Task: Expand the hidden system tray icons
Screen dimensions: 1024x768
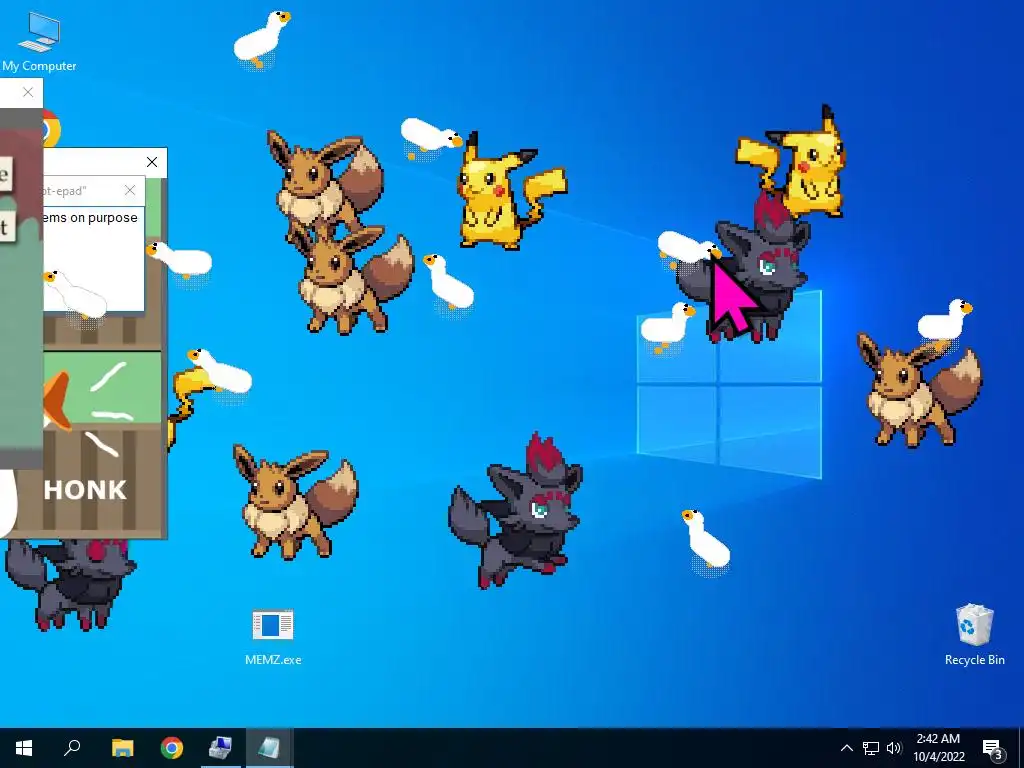Action: click(846, 748)
